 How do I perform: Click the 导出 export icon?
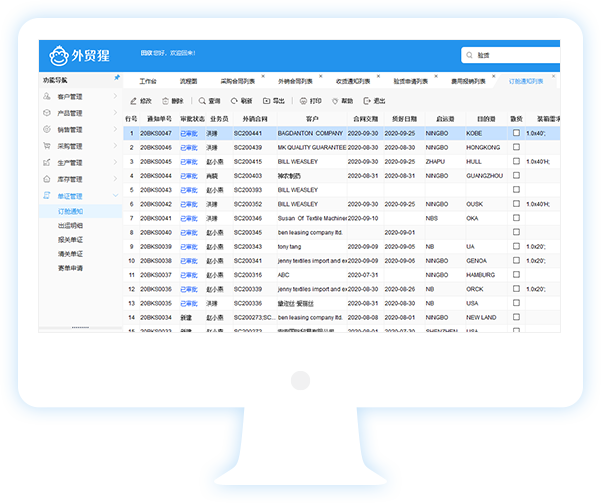tap(266, 101)
